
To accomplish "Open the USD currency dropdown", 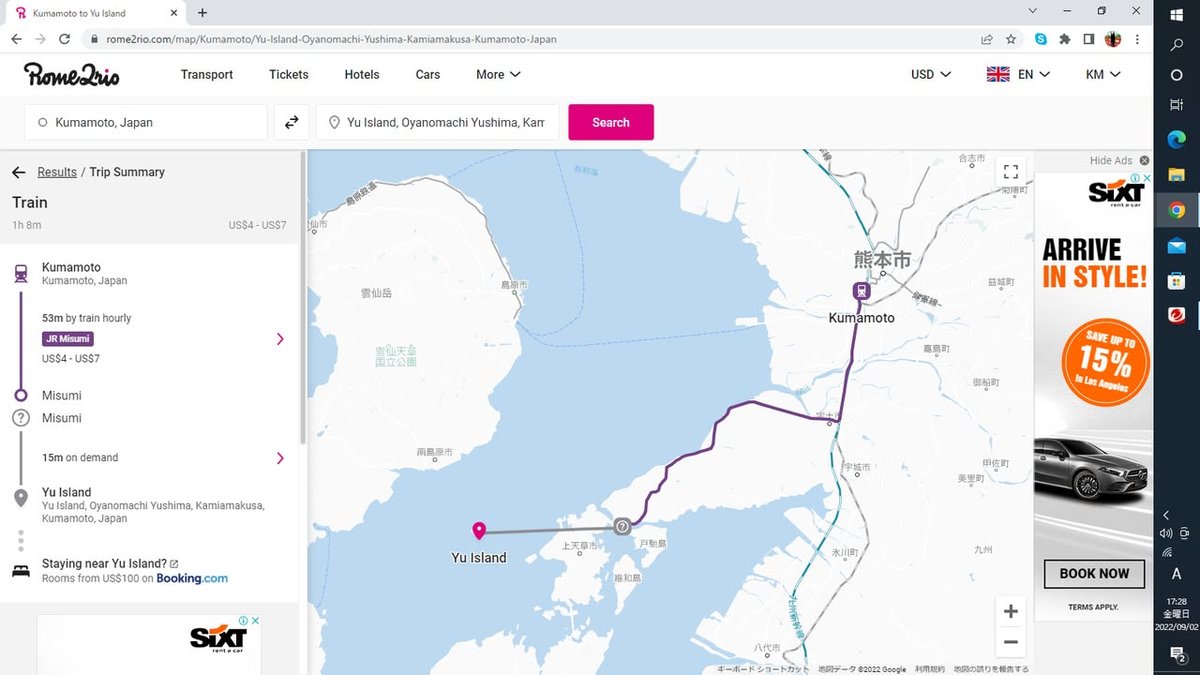I will 930,74.
